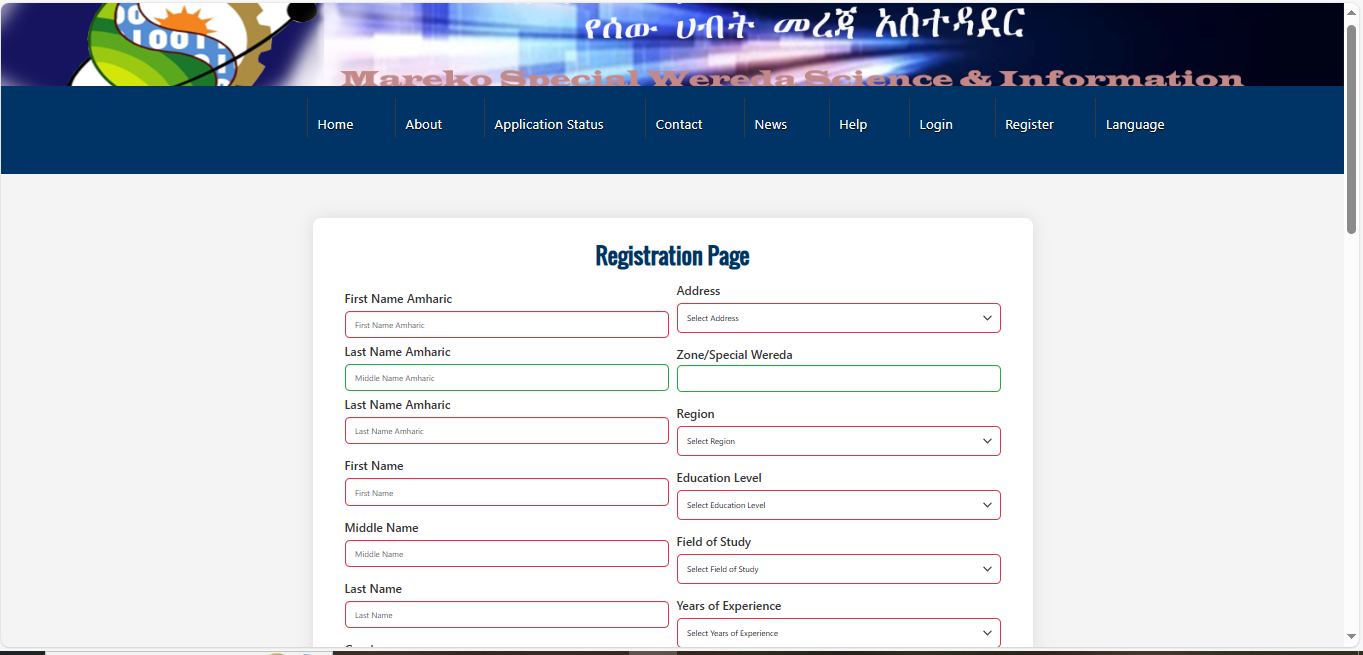Focus the English Last Name input field
The width and height of the screenshot is (1363, 655).
pos(506,615)
